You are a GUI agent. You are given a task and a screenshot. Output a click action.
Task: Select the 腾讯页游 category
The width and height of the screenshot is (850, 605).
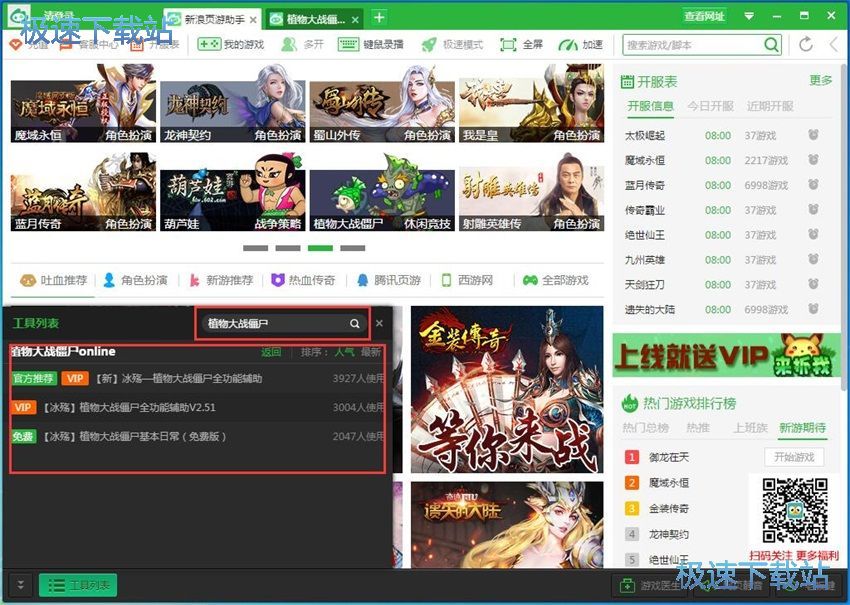coord(389,280)
